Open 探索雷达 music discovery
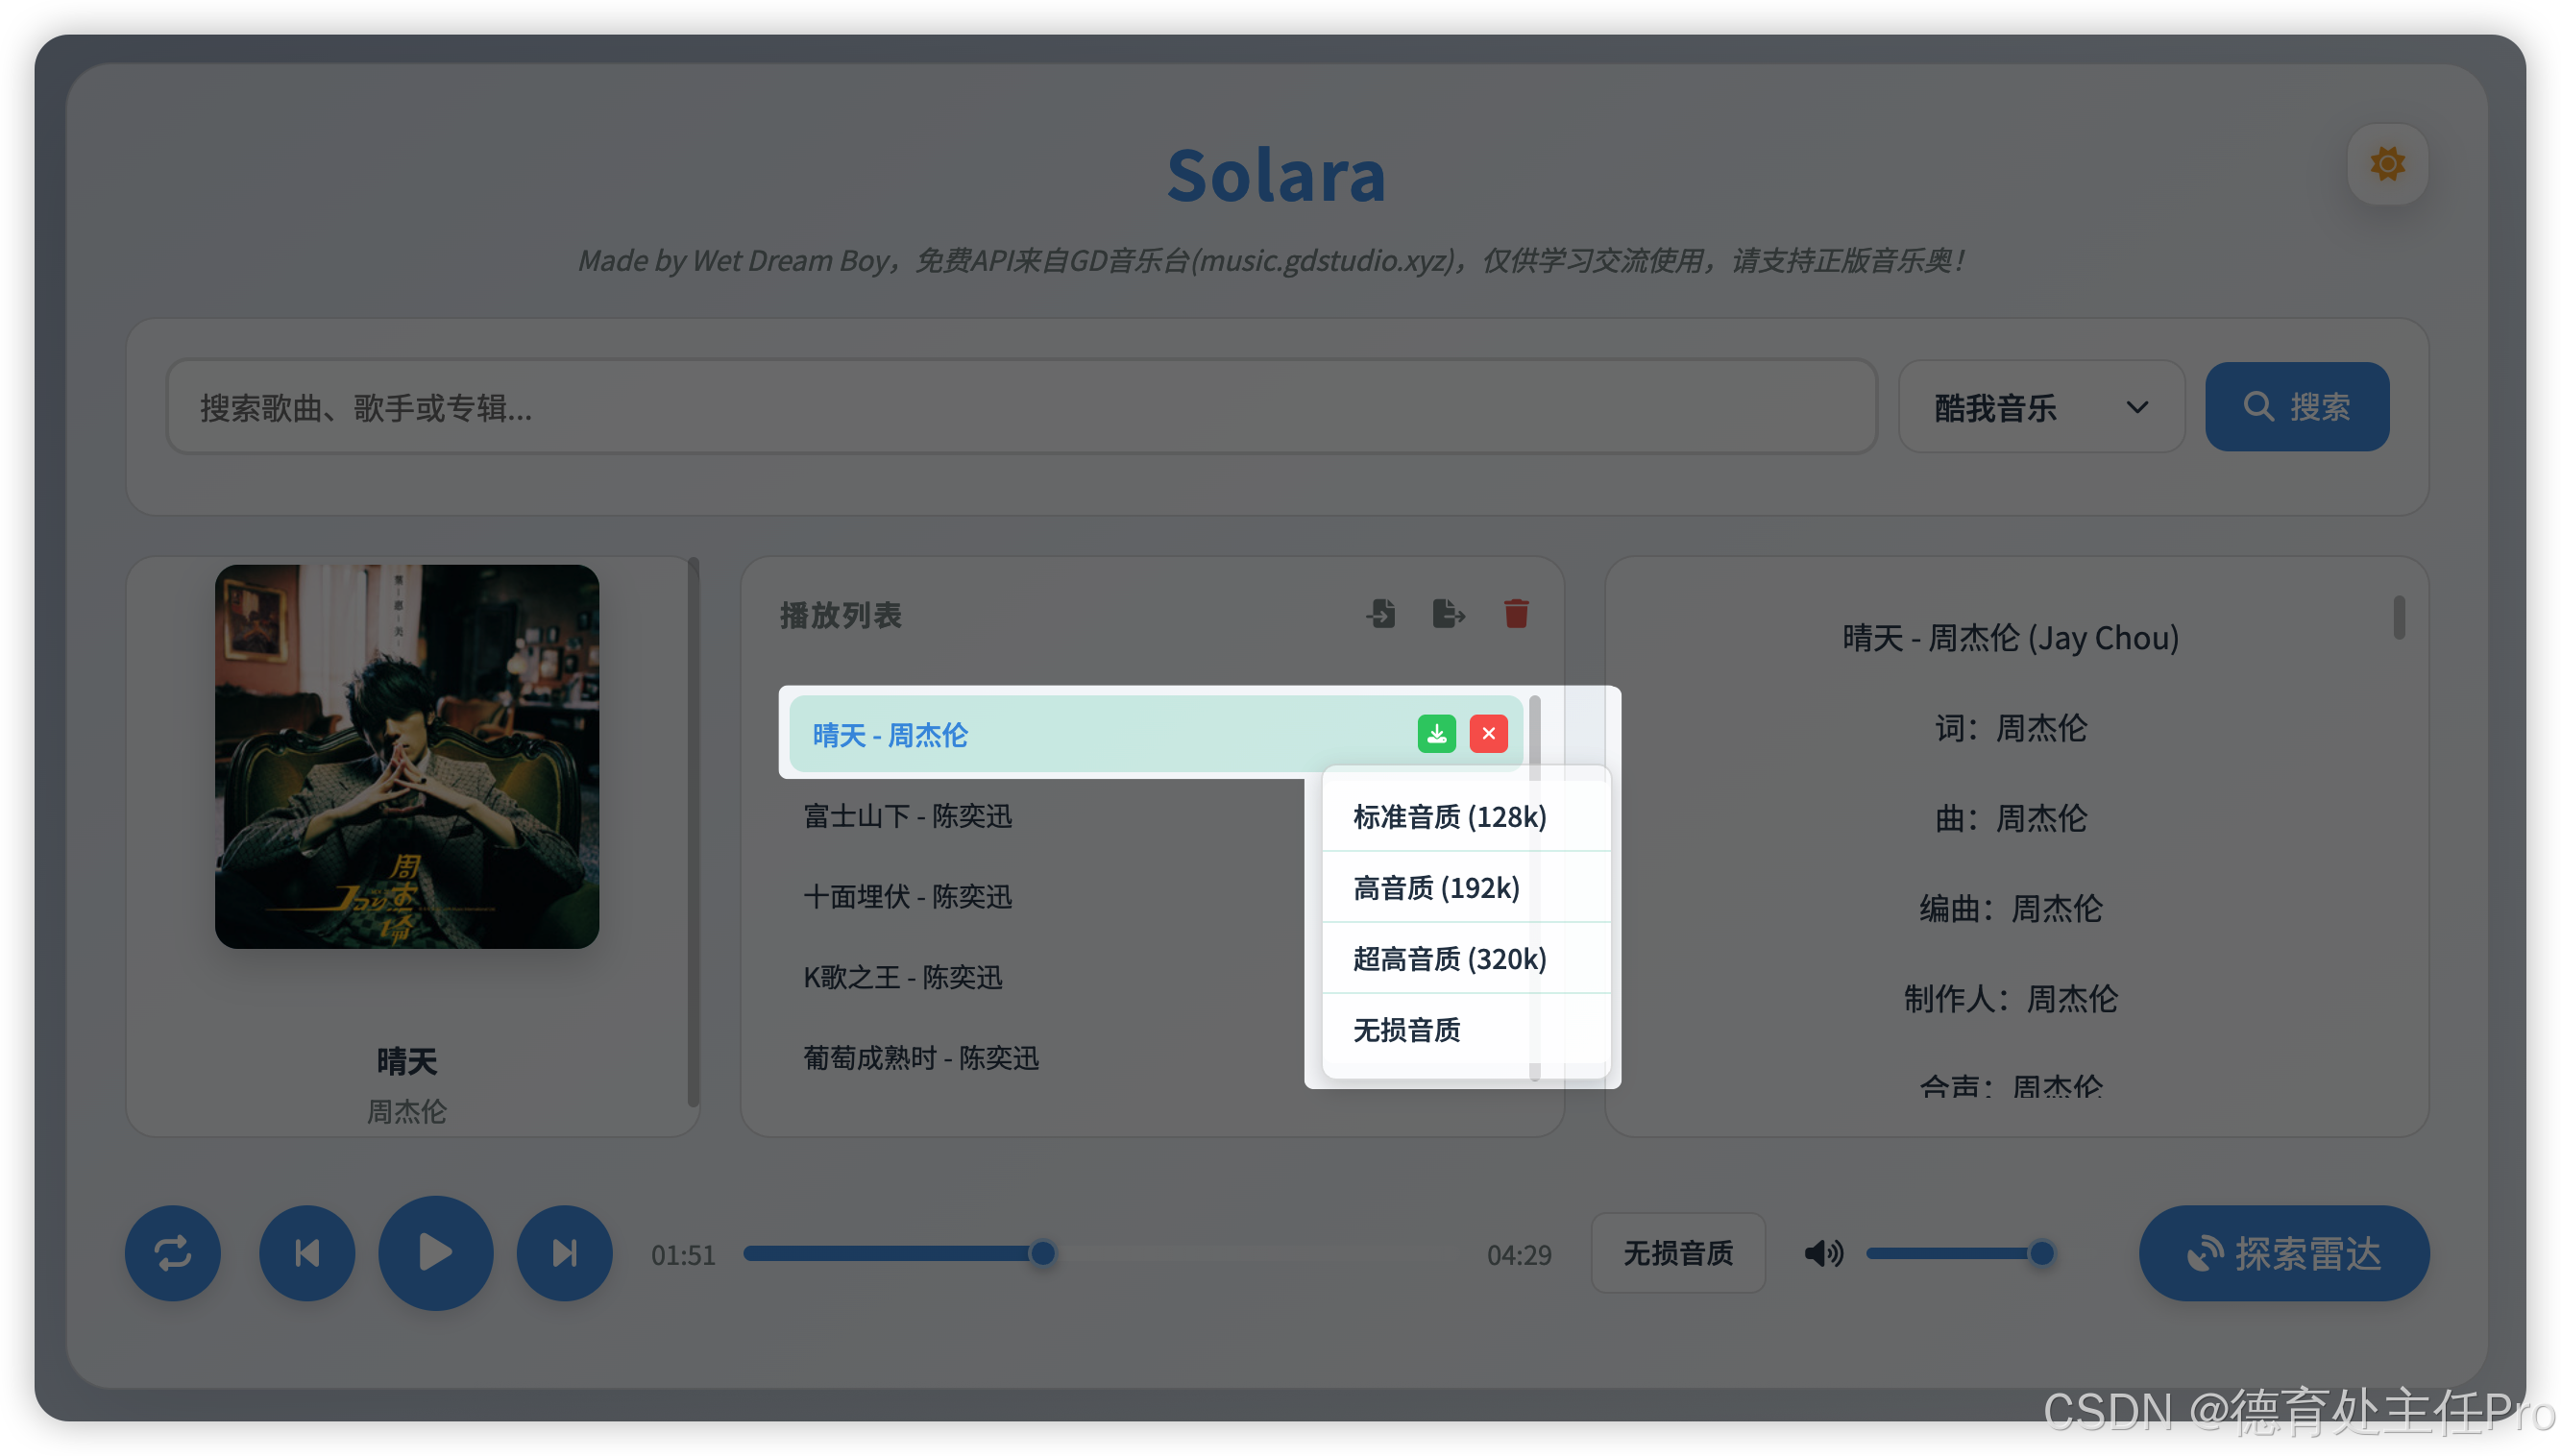Screen dimensions: 2561x1456 (2283, 1253)
